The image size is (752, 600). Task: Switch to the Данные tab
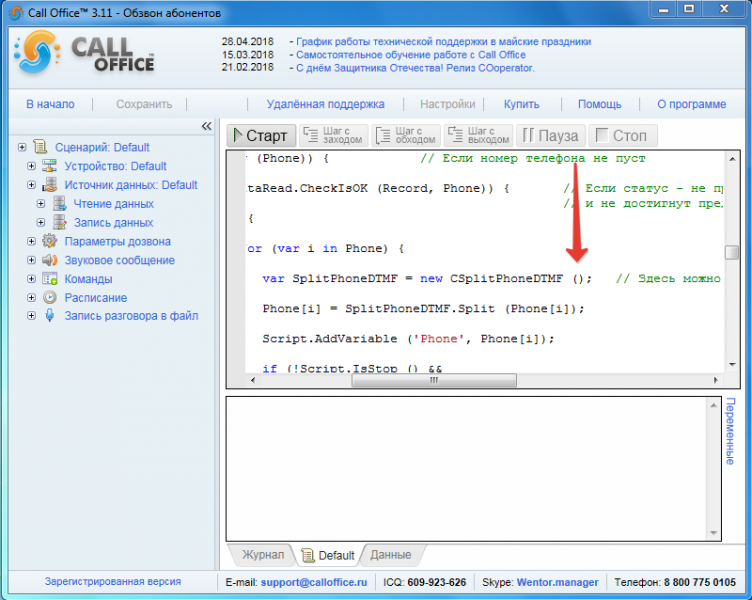pos(391,555)
